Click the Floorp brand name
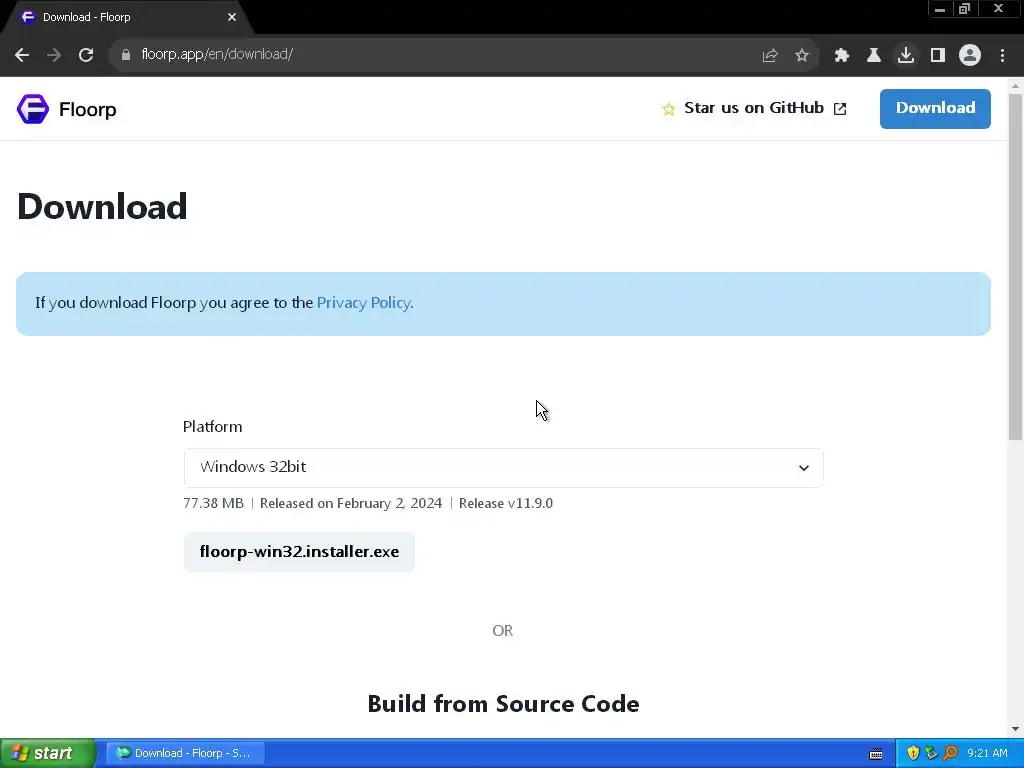 coord(88,110)
